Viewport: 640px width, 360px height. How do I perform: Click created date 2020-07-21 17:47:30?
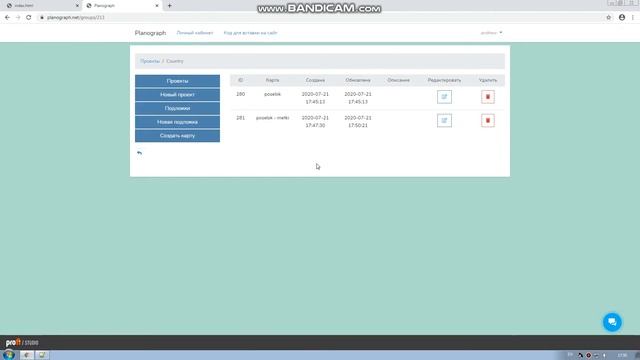pyautogui.click(x=315, y=122)
